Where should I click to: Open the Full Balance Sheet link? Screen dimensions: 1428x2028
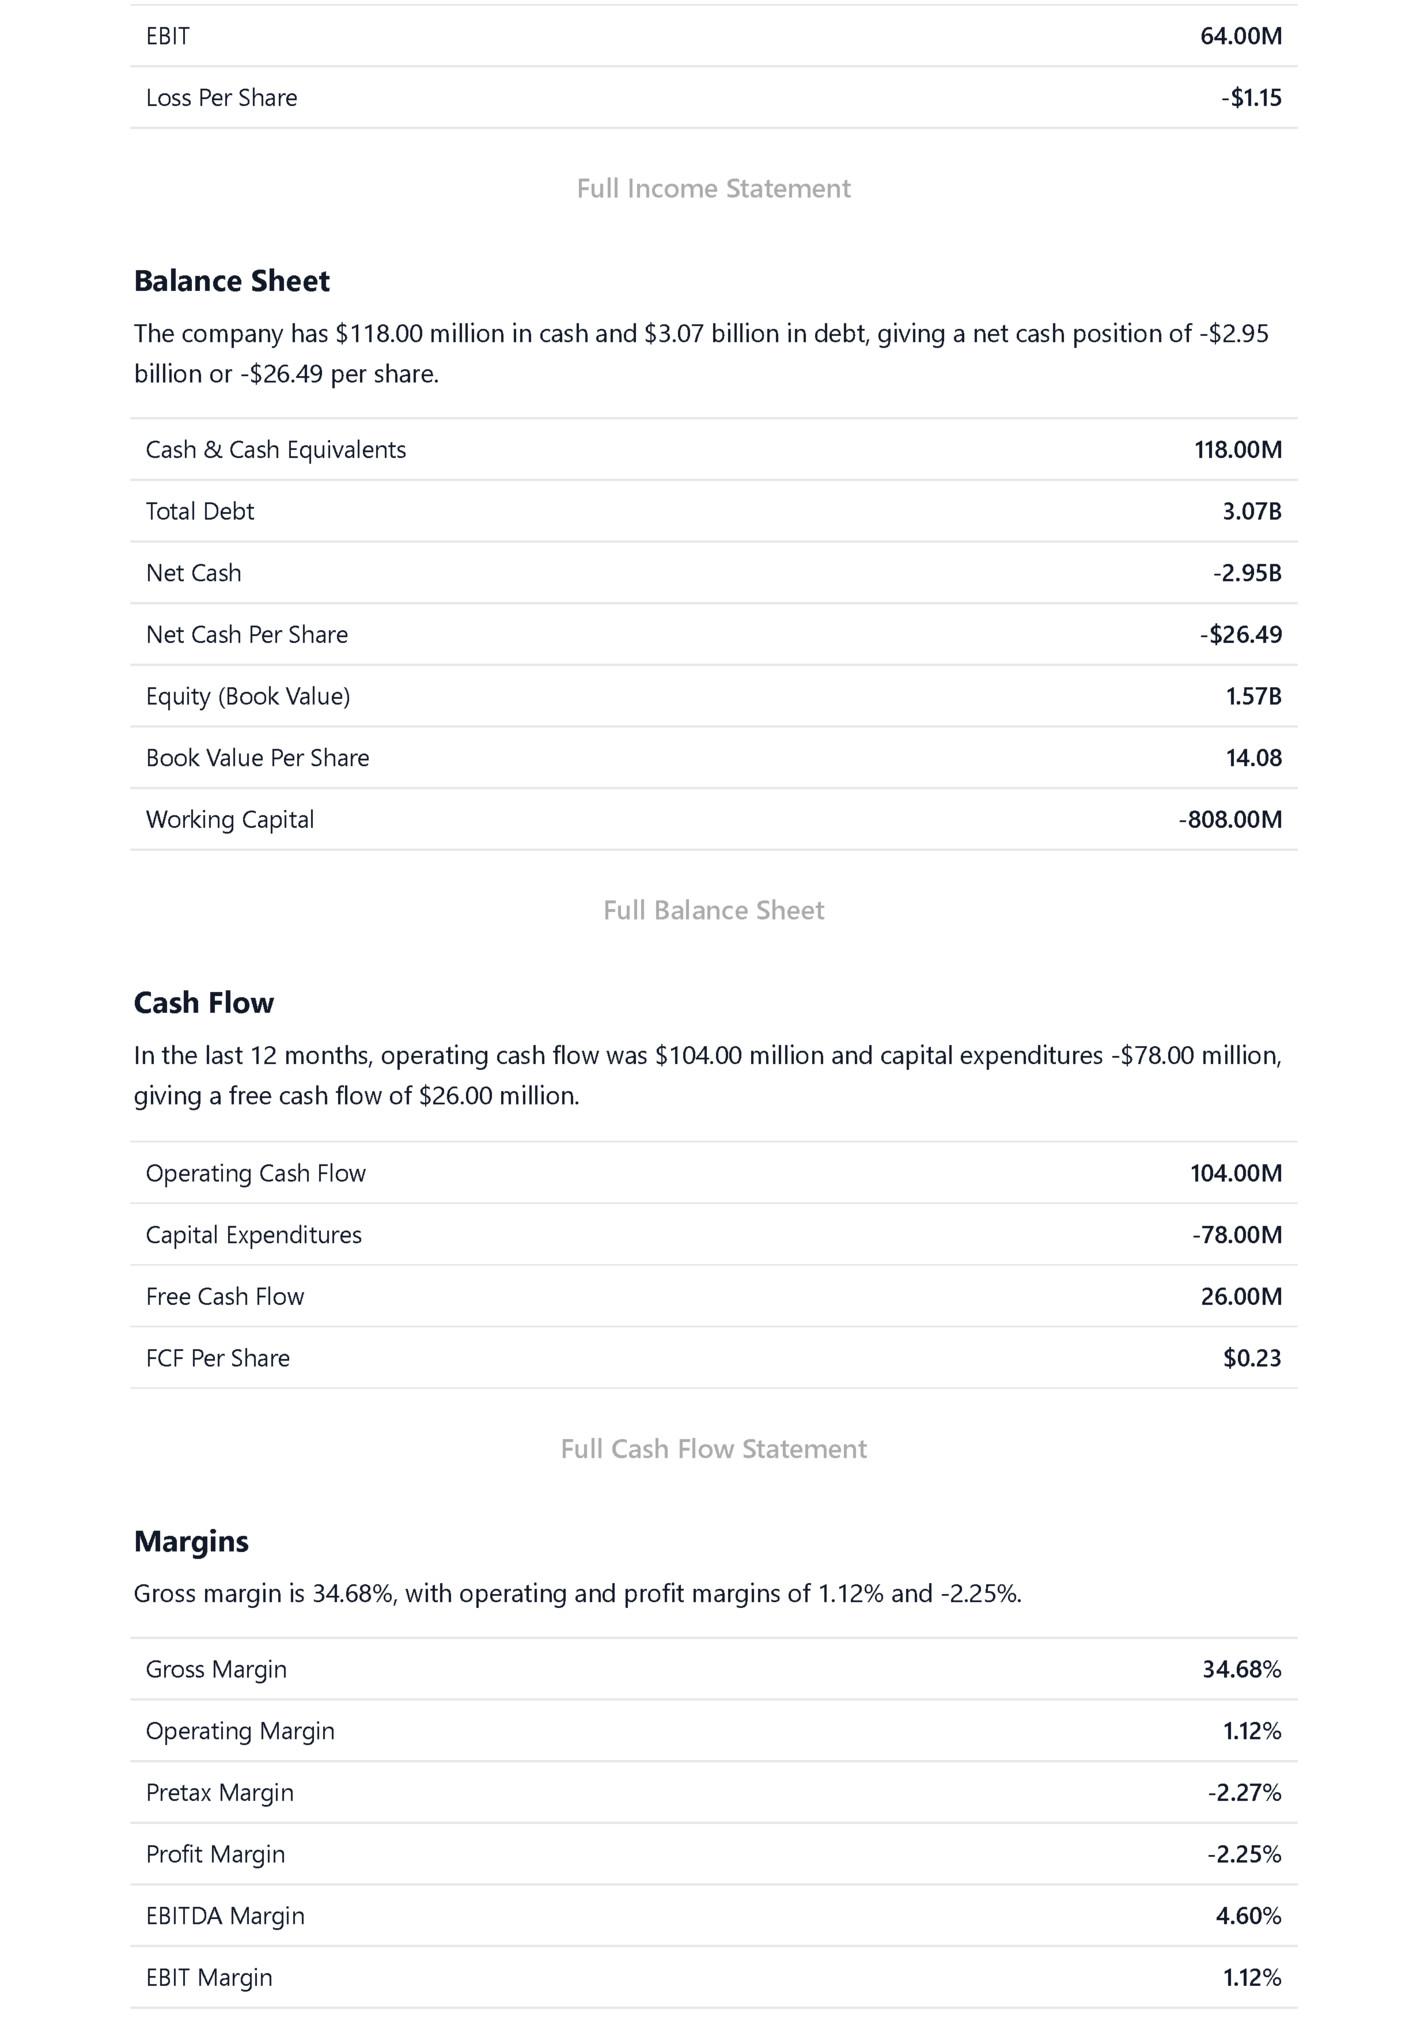click(713, 910)
